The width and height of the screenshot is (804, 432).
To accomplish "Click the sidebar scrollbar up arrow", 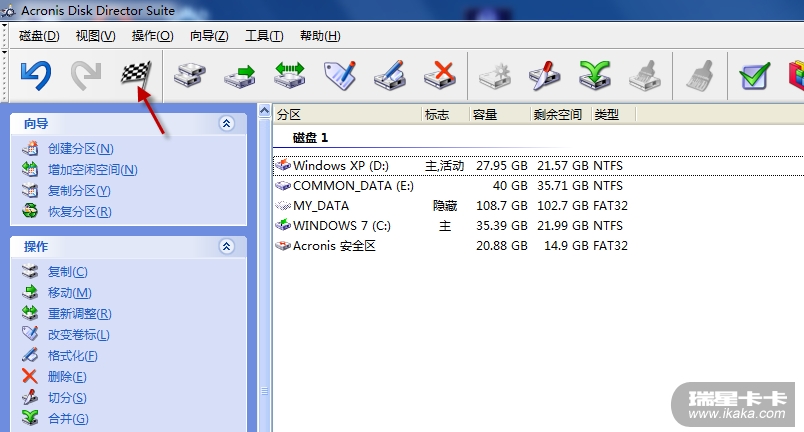I will [265, 111].
